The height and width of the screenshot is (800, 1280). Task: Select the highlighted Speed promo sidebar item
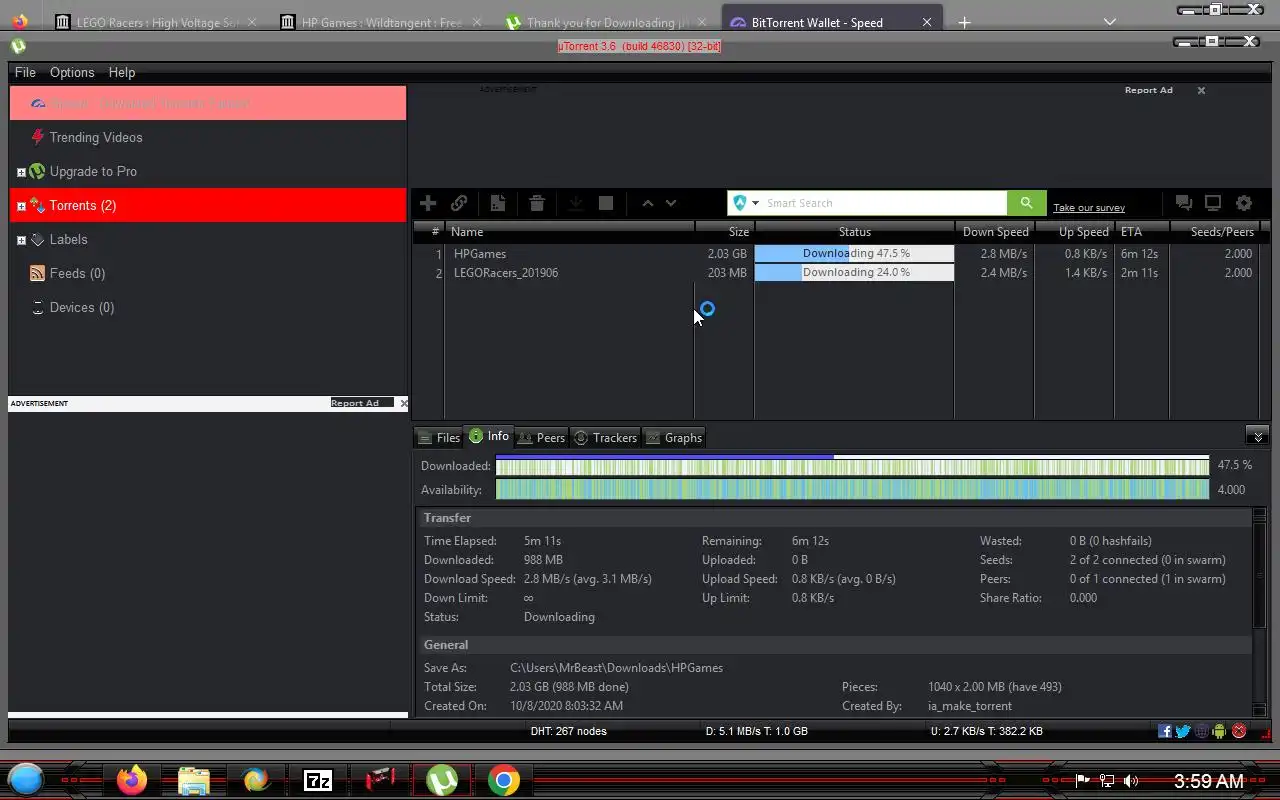[x=208, y=103]
